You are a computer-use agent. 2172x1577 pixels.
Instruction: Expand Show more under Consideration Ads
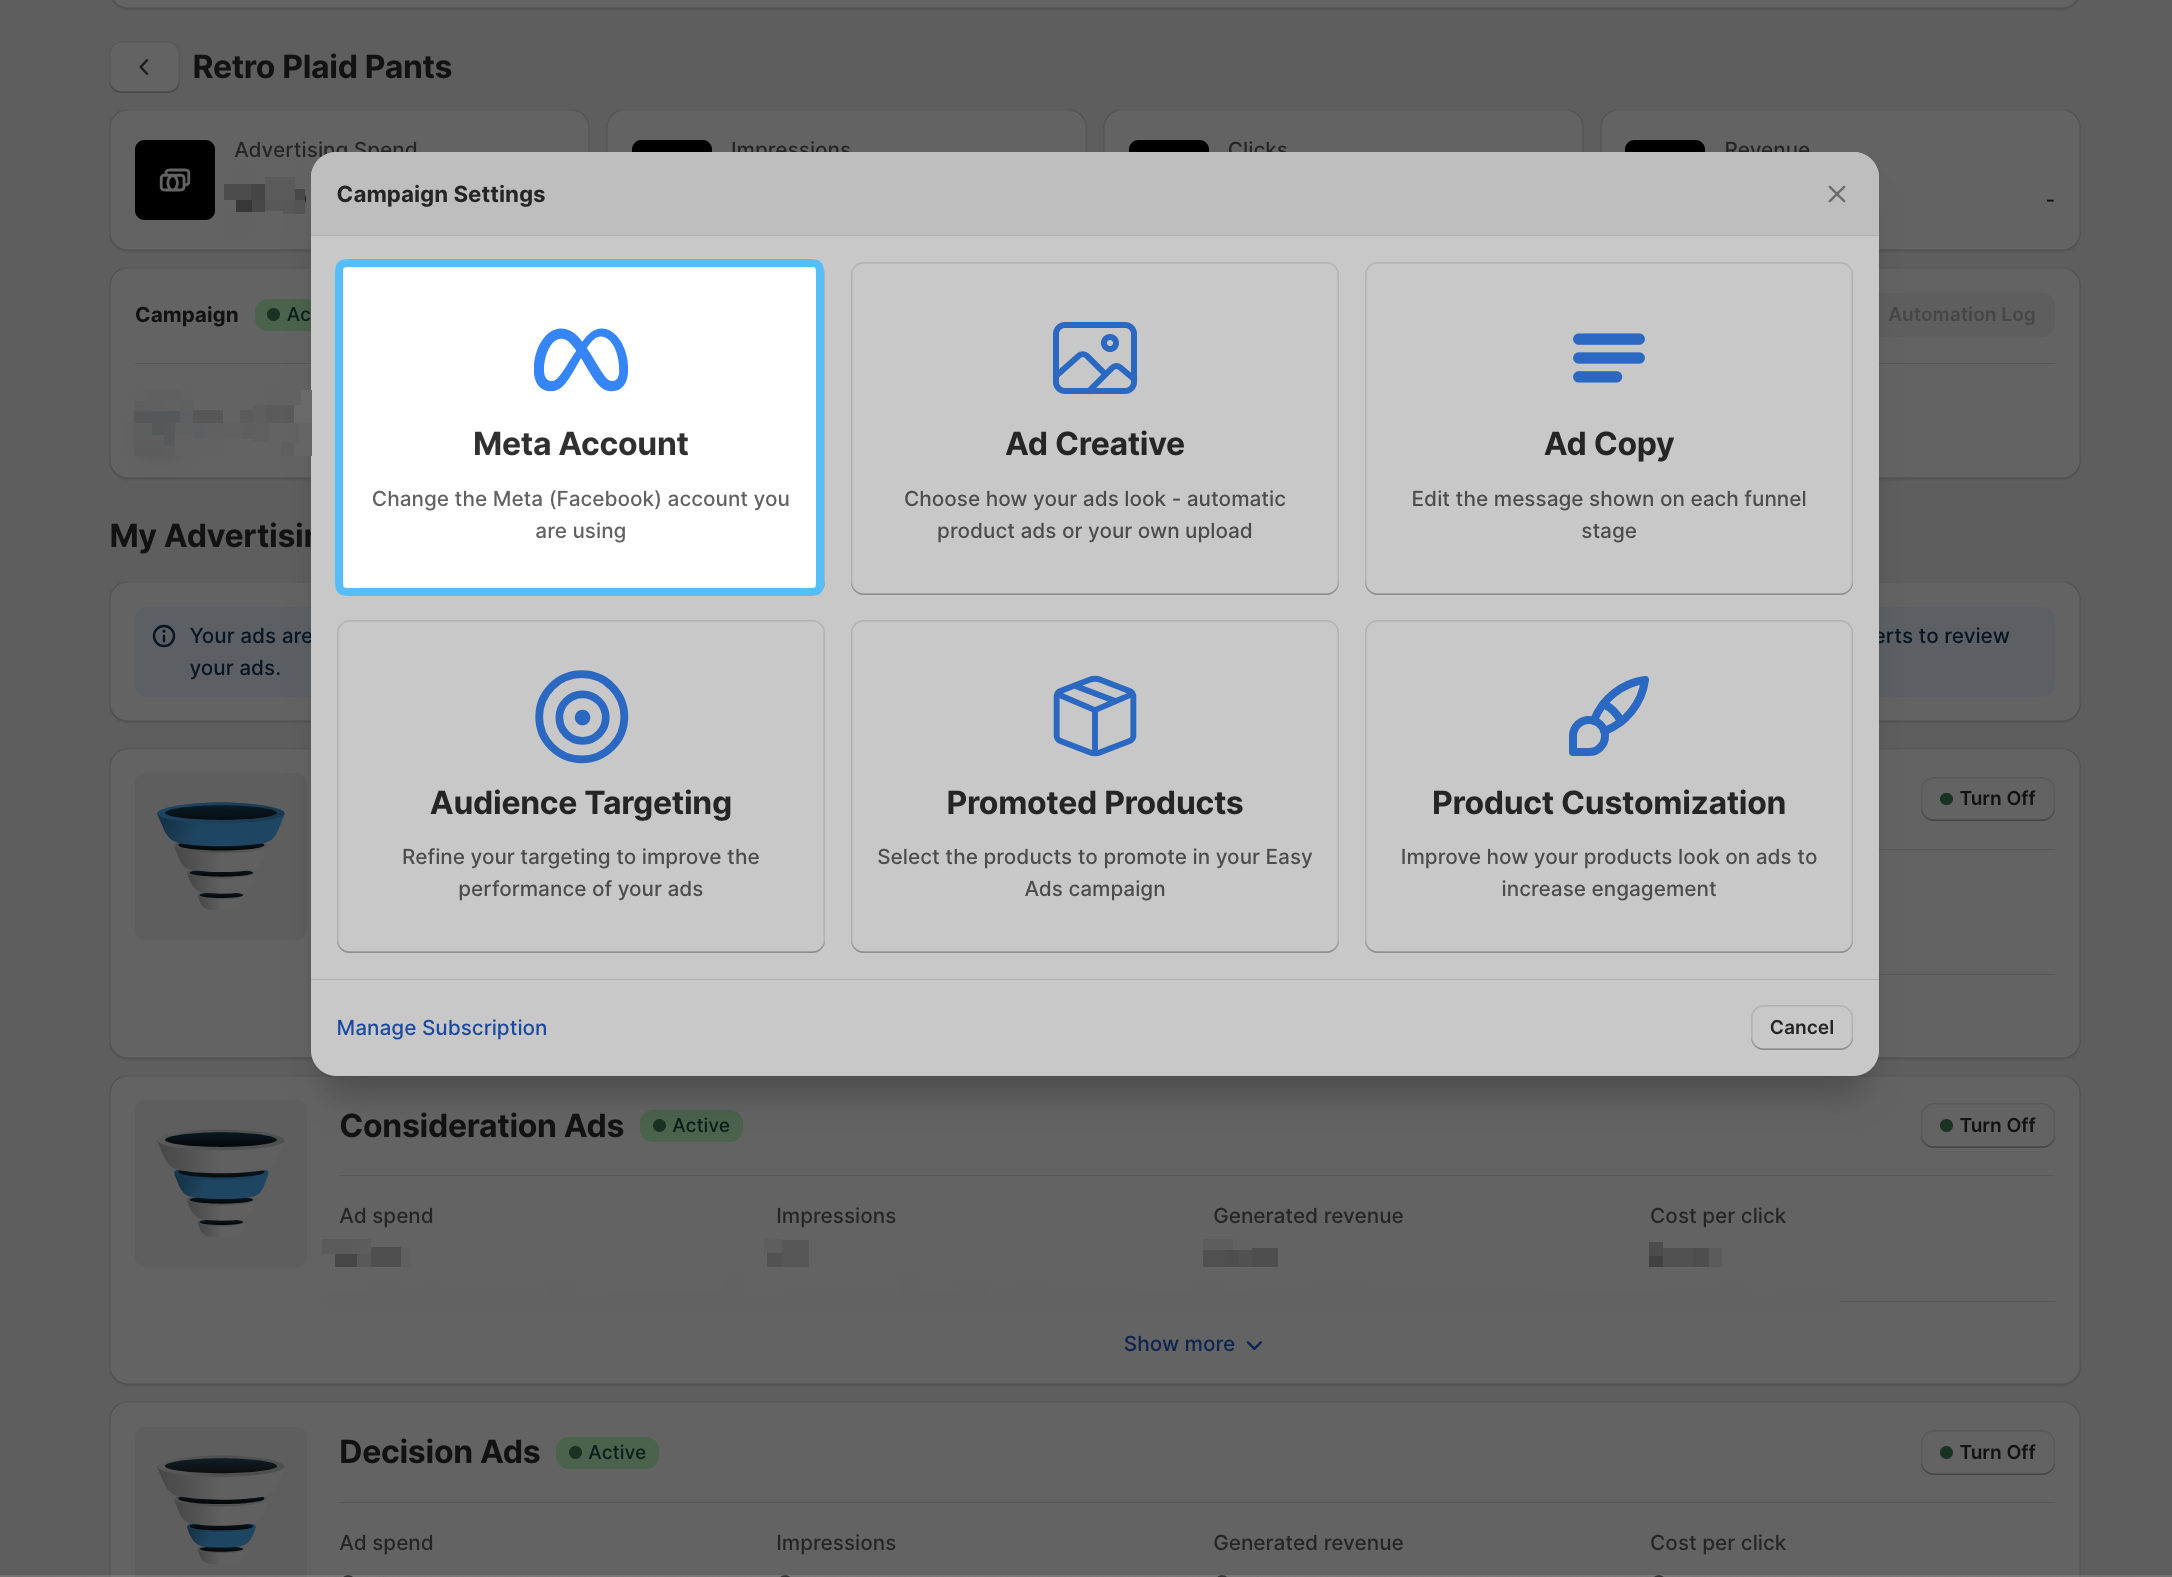(x=1193, y=1344)
